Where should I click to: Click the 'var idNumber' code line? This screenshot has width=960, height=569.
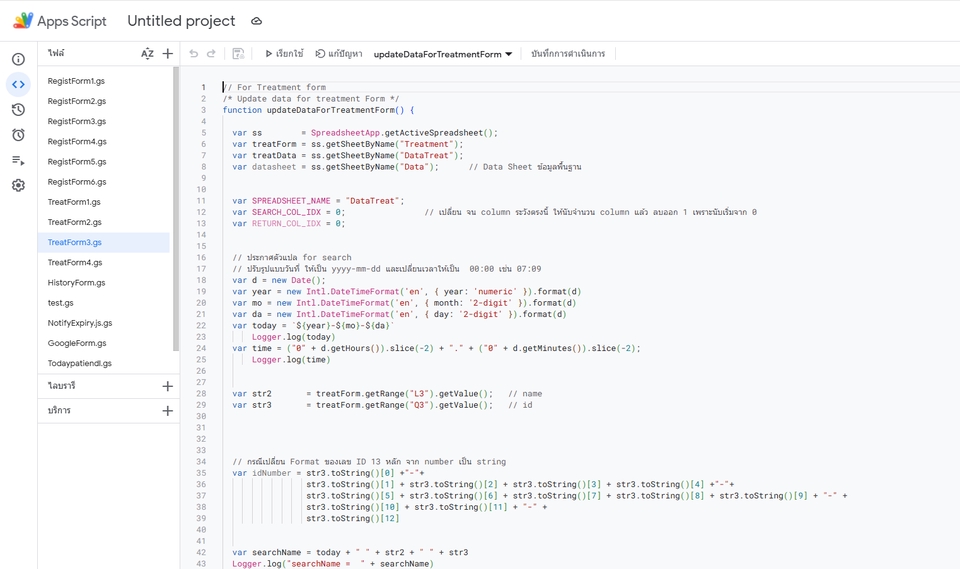pos(328,473)
